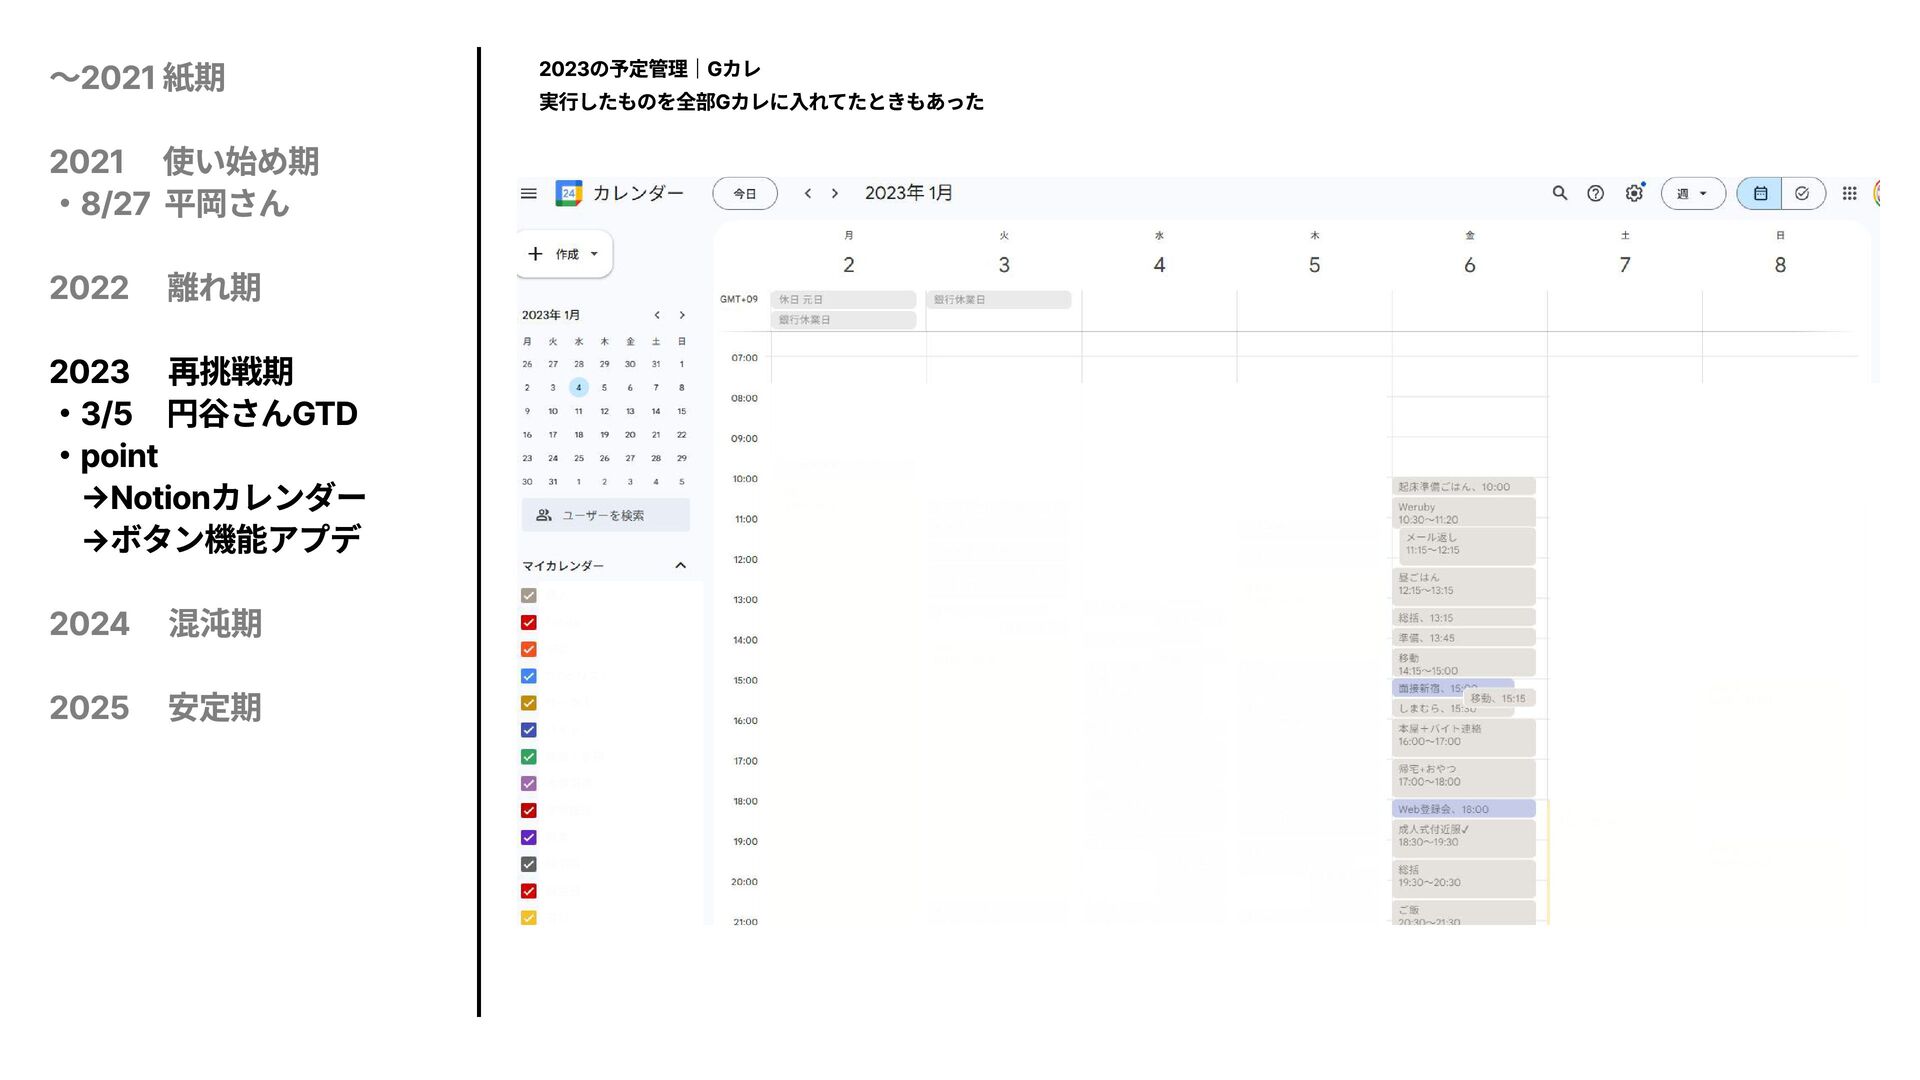Toggle the lavender calendar checkbox
Viewport: 1920px width, 1080px height.
529,784
